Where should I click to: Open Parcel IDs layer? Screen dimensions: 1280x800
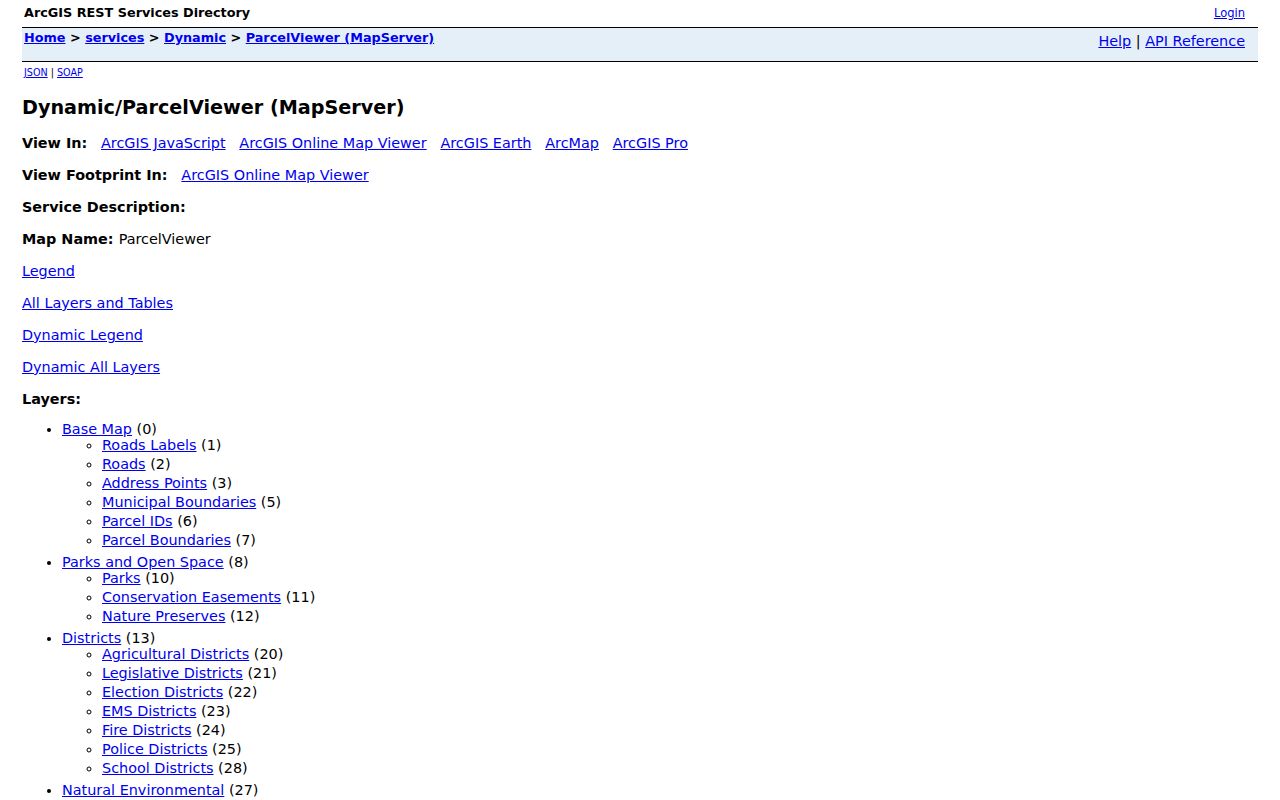pos(137,521)
